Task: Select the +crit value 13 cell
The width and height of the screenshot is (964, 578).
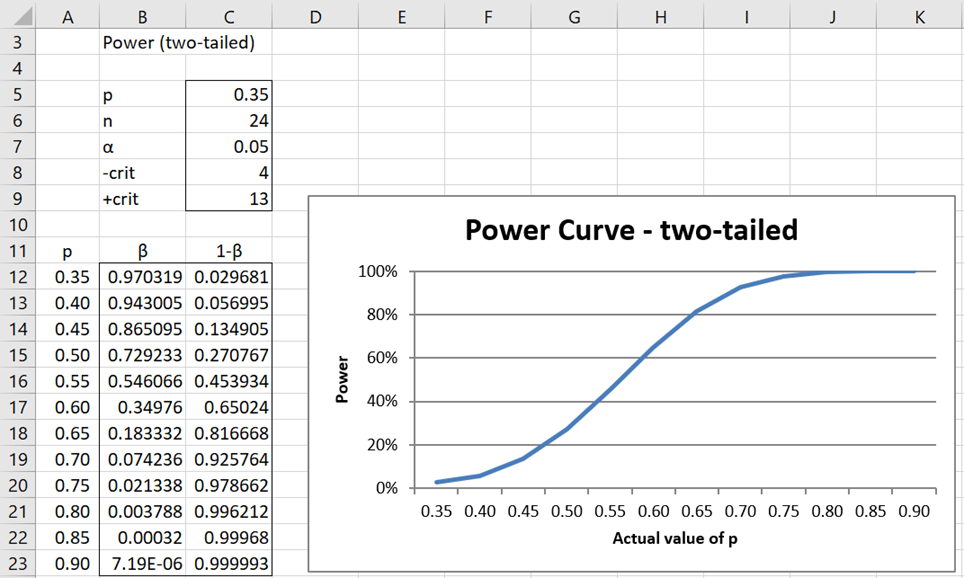Action: pyautogui.click(x=229, y=199)
